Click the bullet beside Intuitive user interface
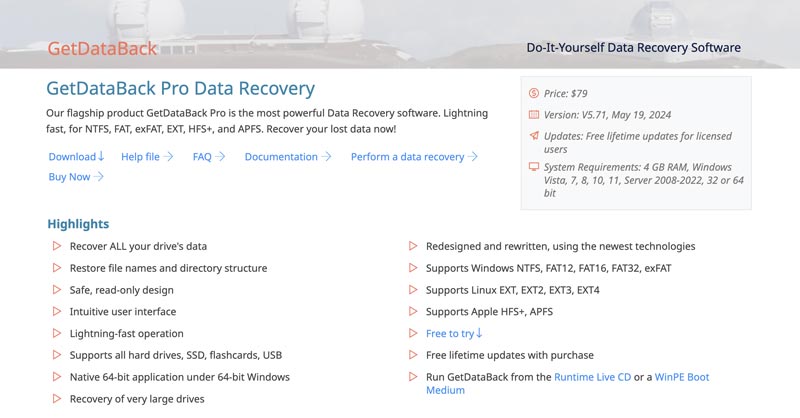The height and width of the screenshot is (418, 800). point(57,311)
